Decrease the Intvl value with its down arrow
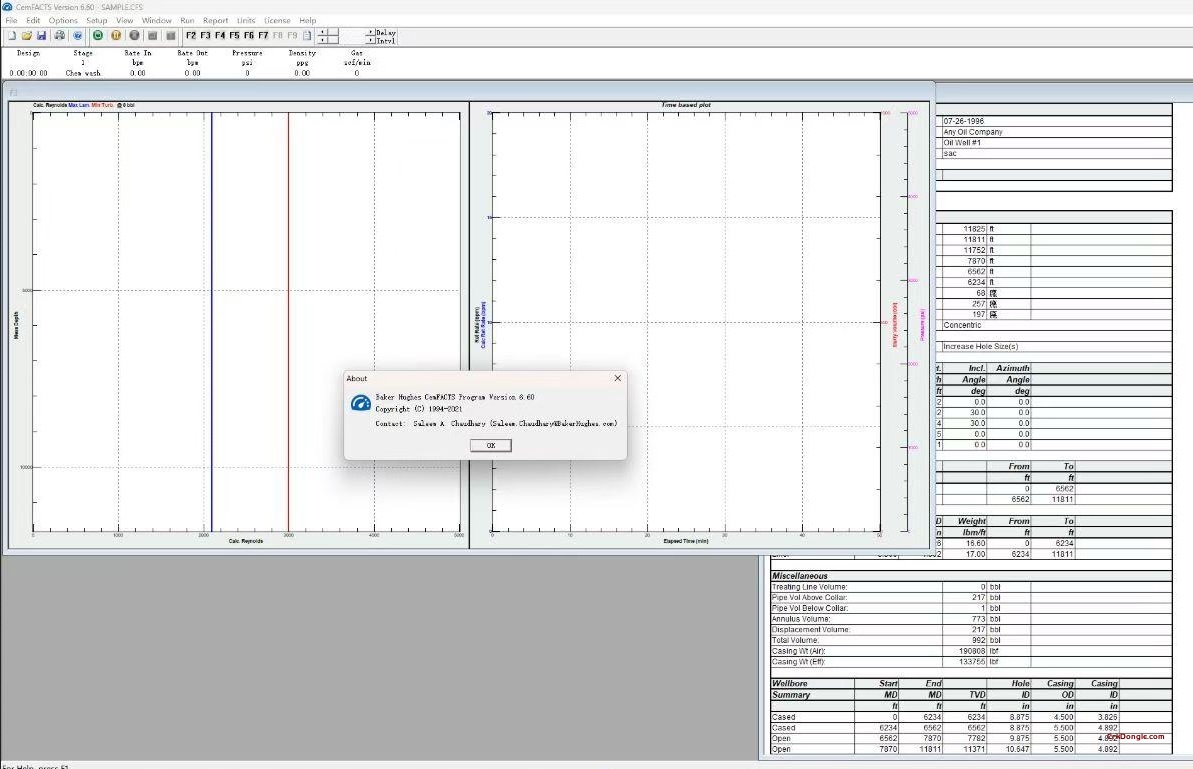Viewport: 1193px width, 769px height. [x=371, y=41]
